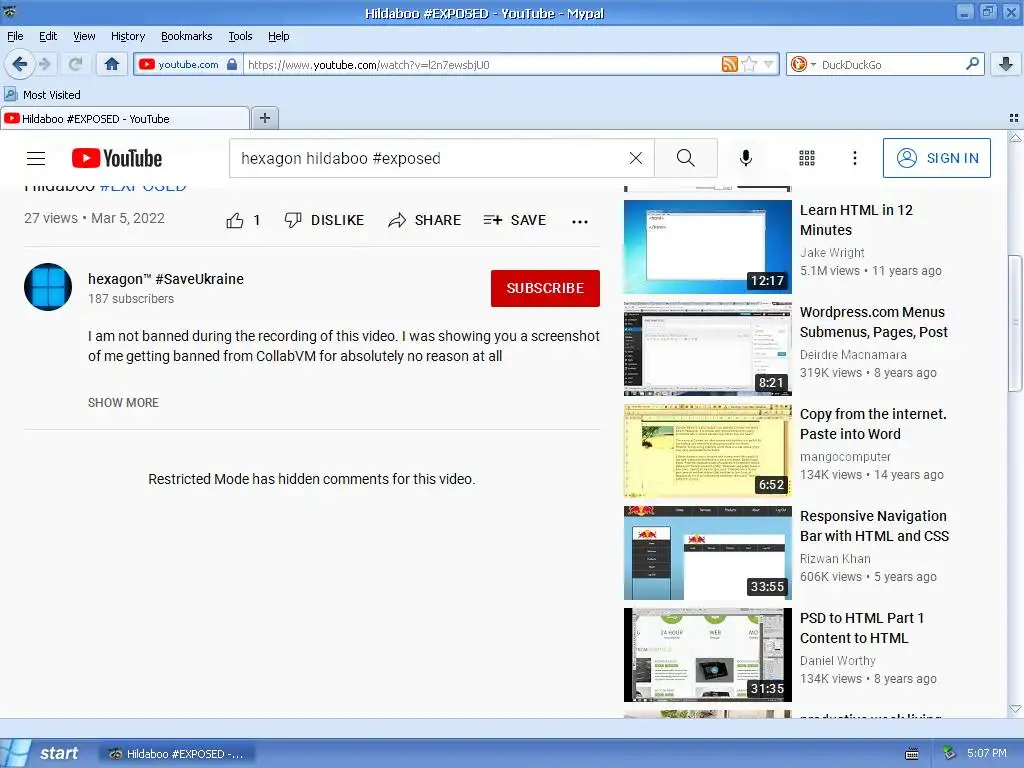This screenshot has width=1024, height=768.
Task: Open the address bar history dropdown arrow
Action: point(769,64)
